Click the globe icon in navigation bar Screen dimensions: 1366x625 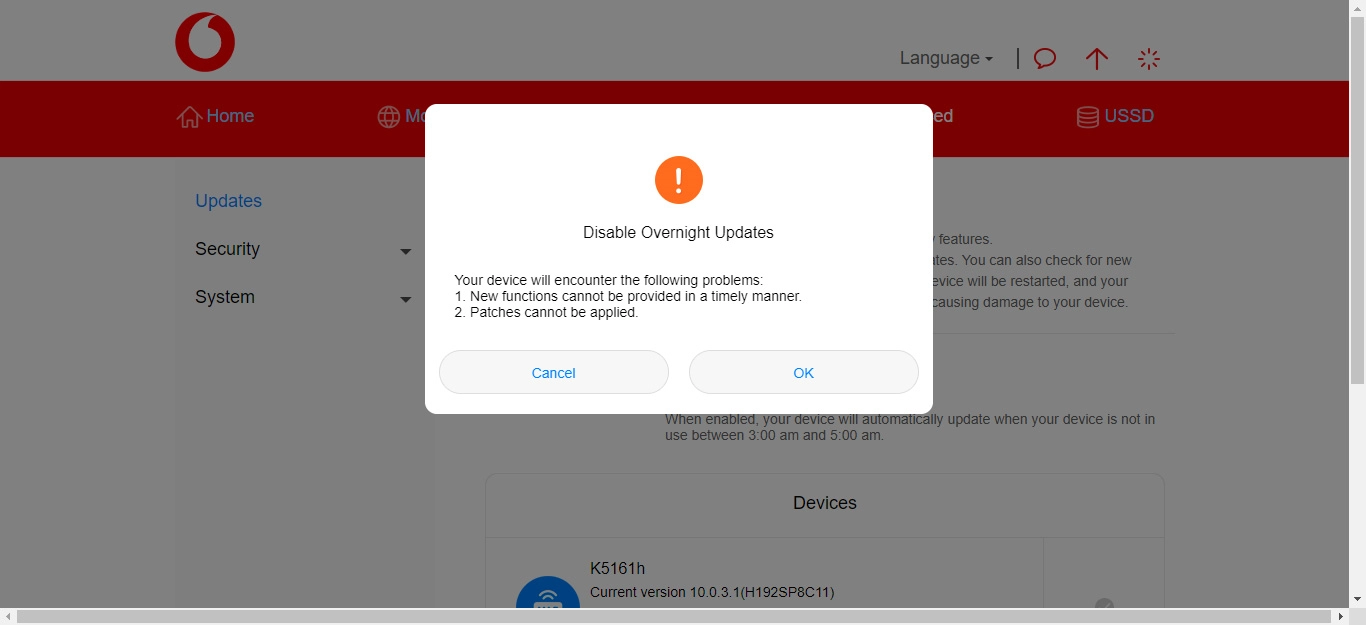tap(388, 117)
